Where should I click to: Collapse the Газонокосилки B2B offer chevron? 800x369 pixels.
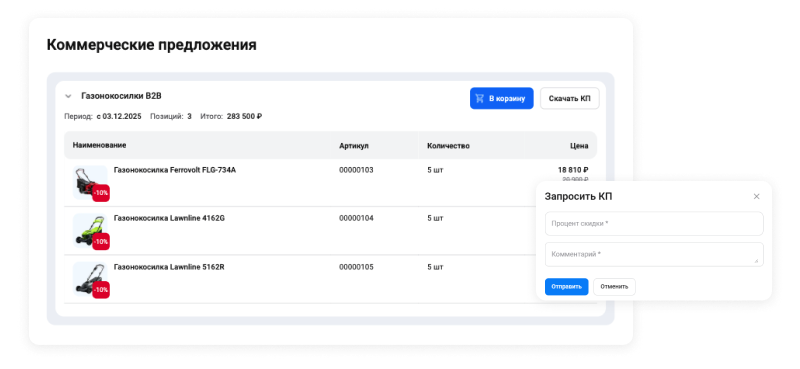click(x=68, y=96)
